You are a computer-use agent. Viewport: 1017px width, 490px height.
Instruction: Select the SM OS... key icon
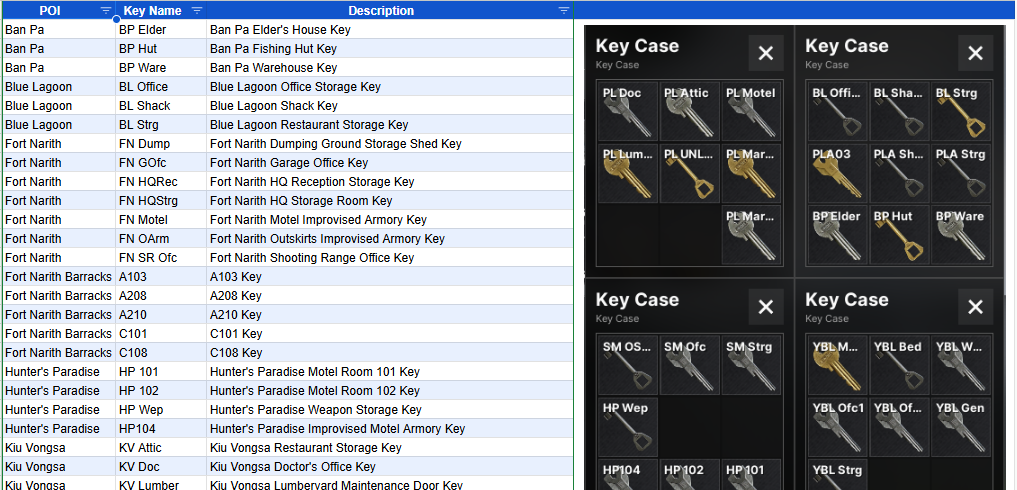pos(627,365)
